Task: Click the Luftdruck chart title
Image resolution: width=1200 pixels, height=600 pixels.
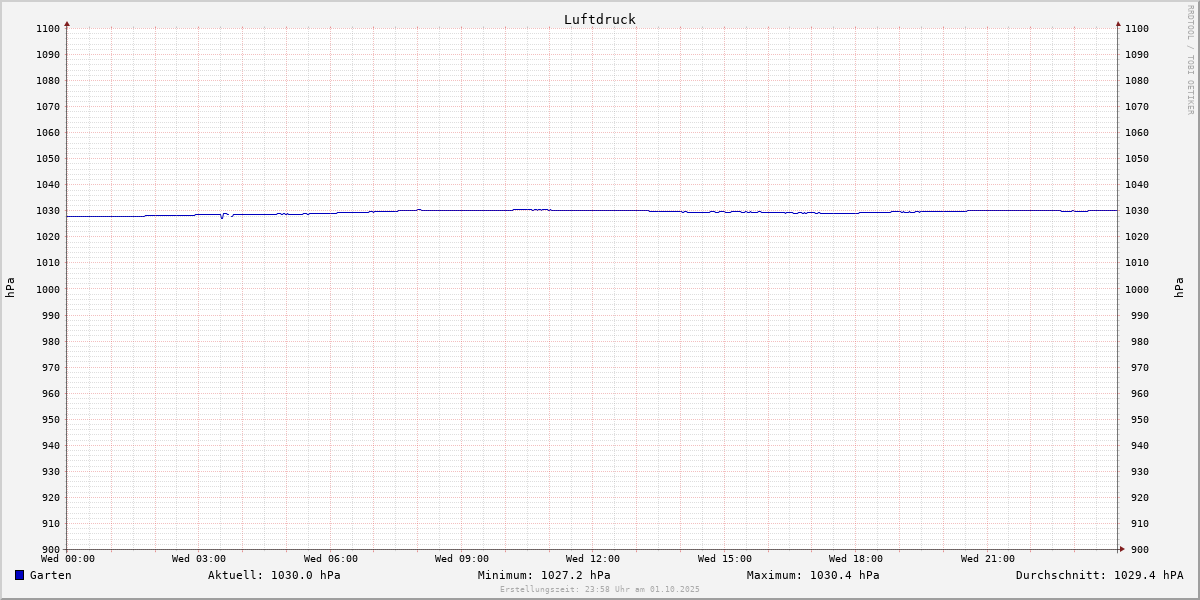Action: click(x=599, y=19)
